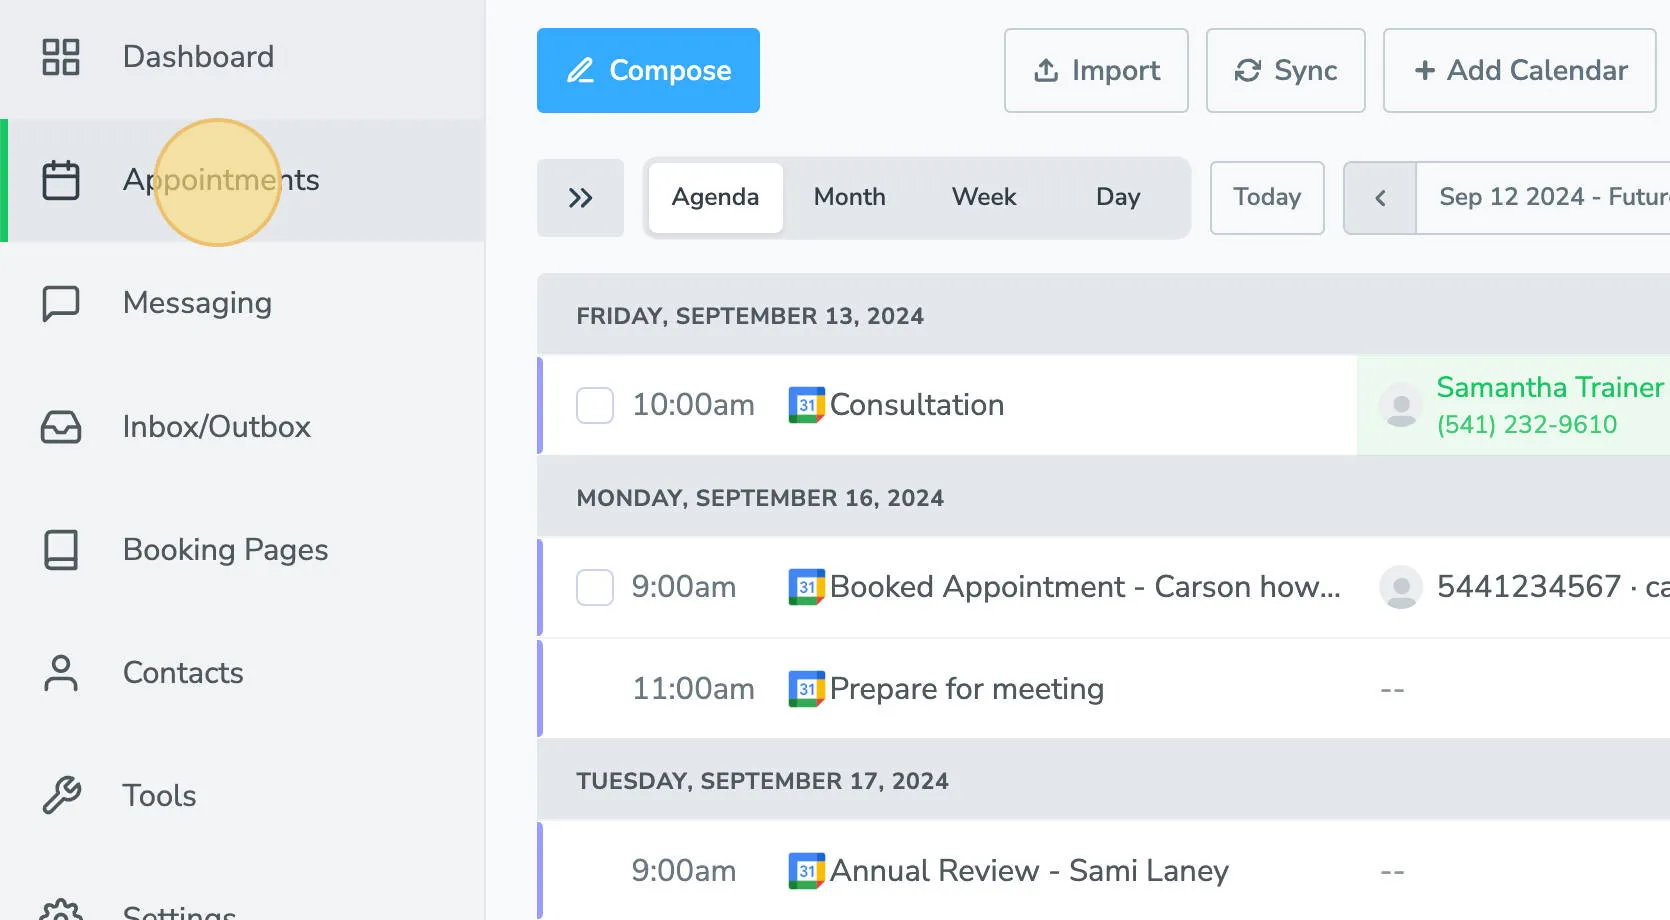Collapse the filter panel with the double-chevron

pyautogui.click(x=580, y=198)
